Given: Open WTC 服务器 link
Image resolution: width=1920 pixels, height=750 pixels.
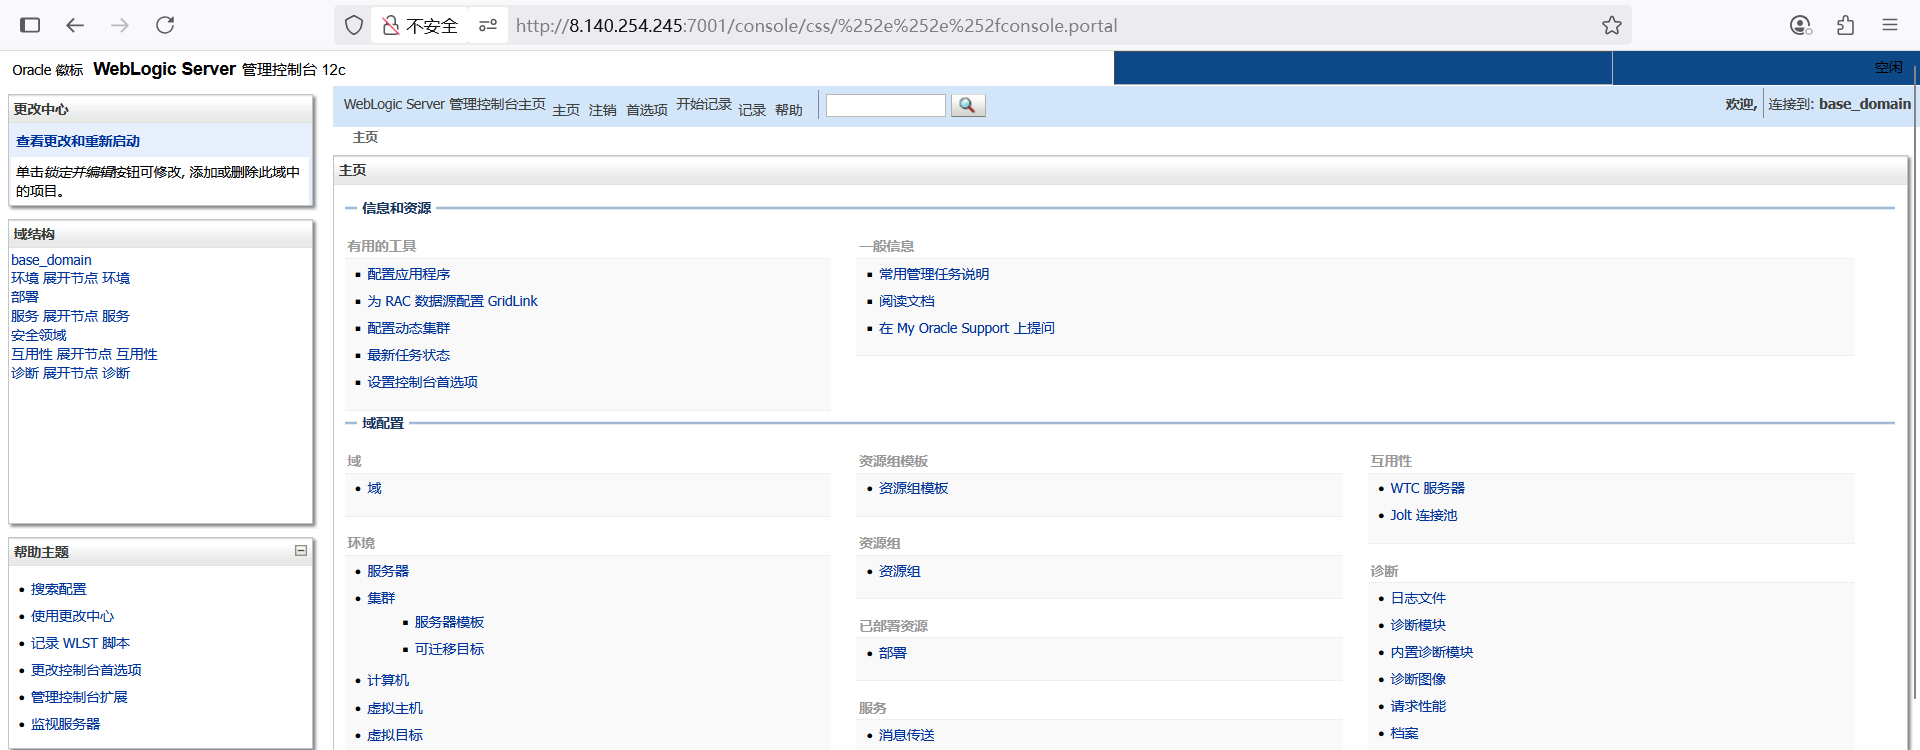Looking at the screenshot, I should click(1428, 488).
